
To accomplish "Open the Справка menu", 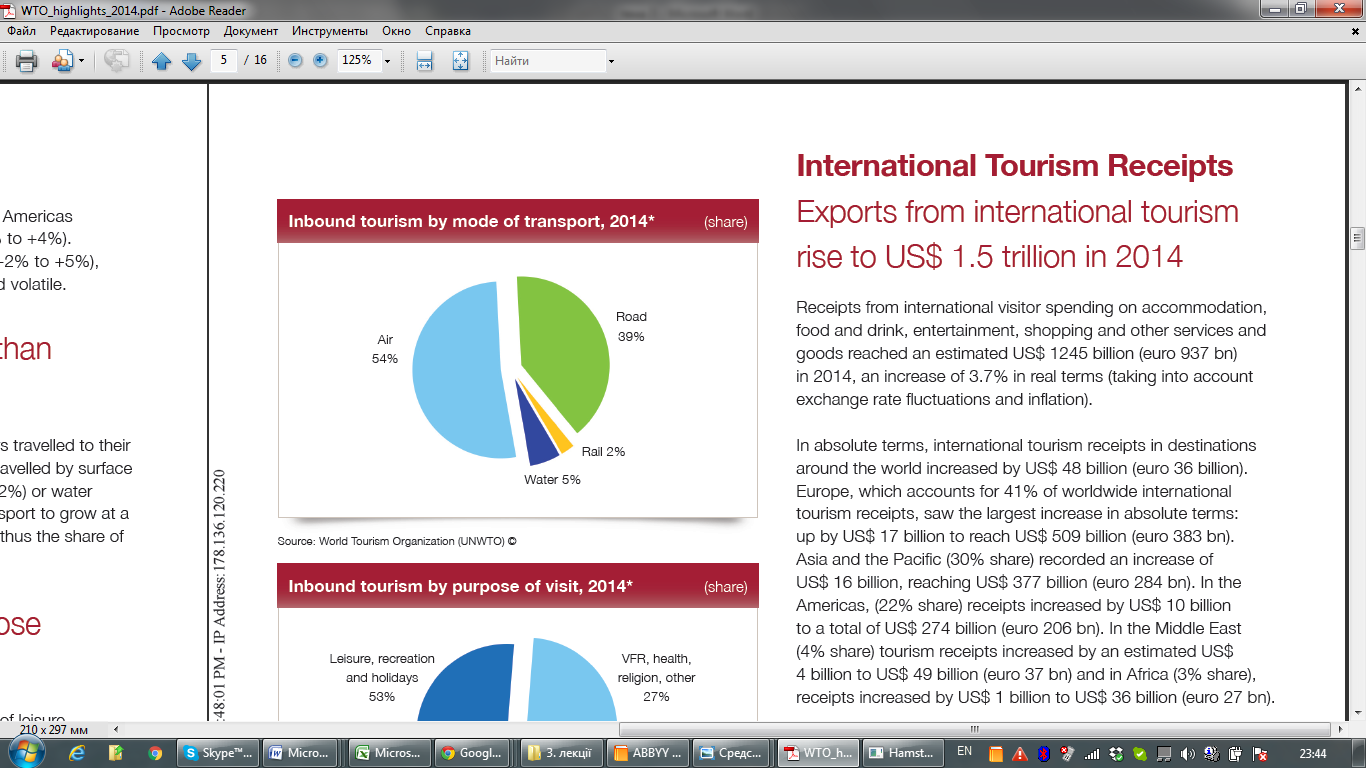I will pyautogui.click(x=448, y=31).
